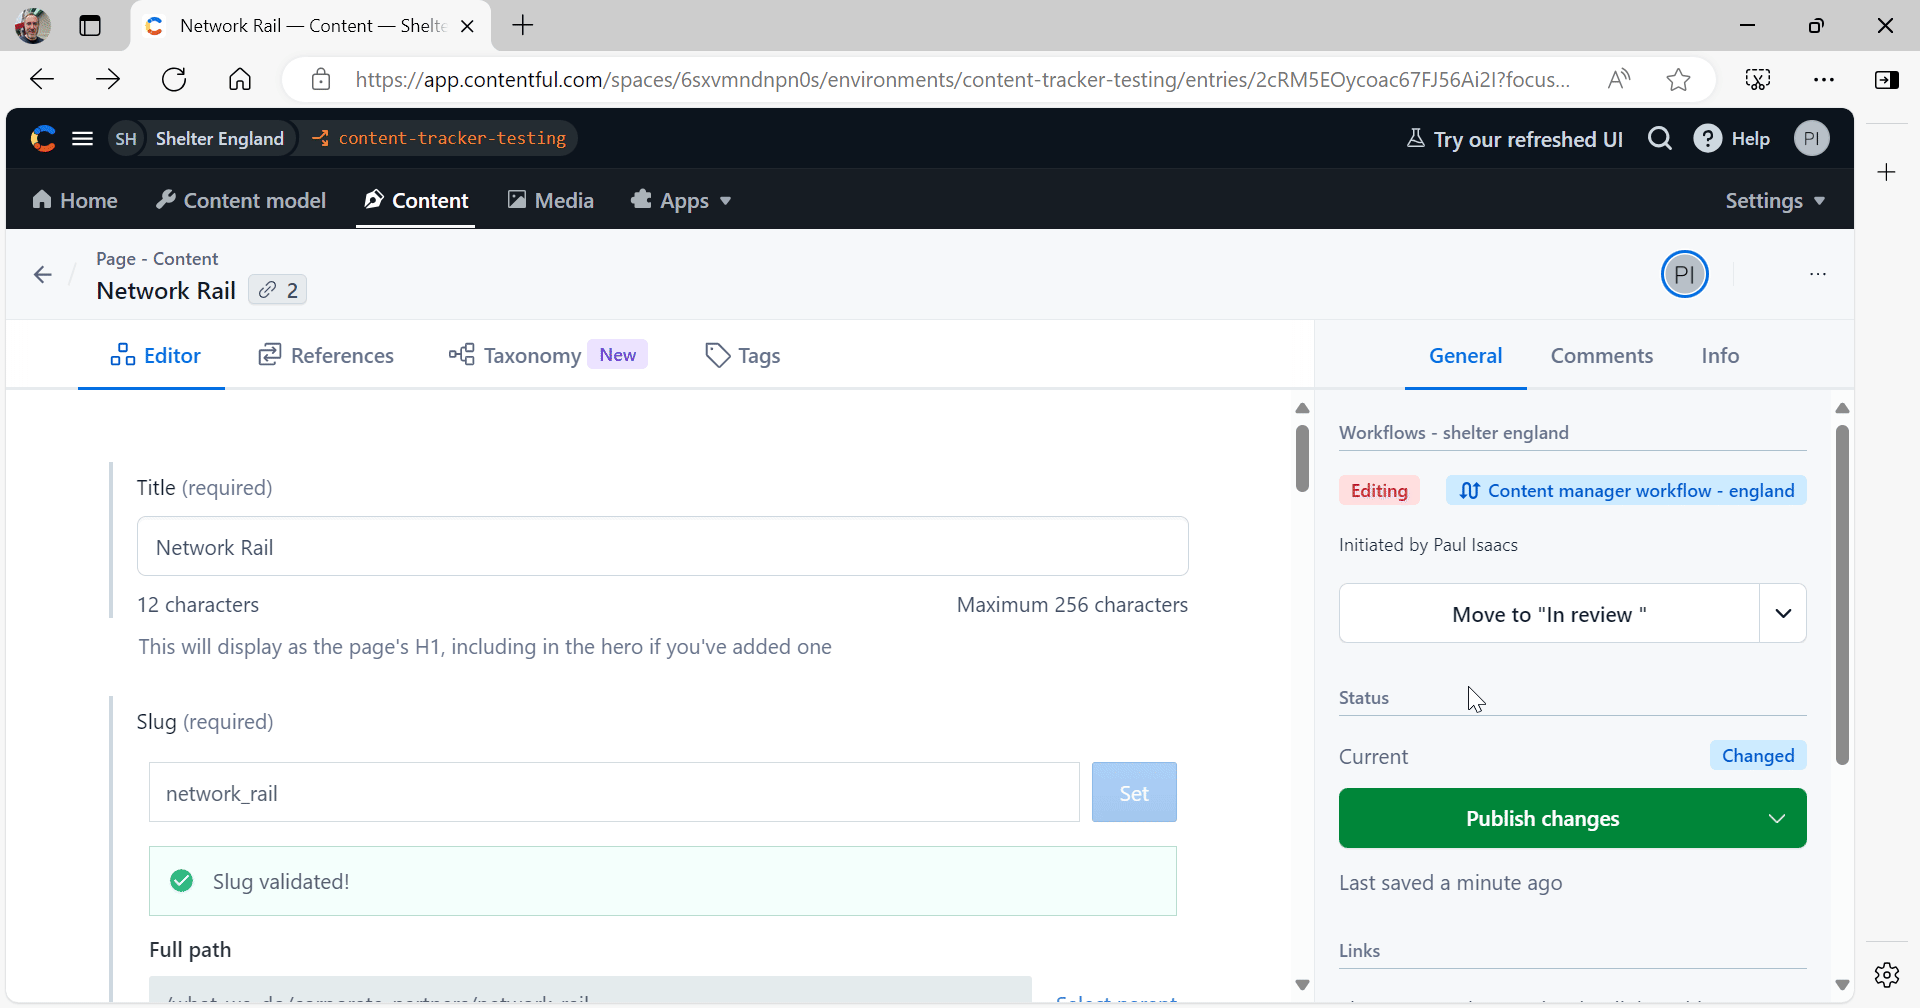Click the Slug validated checkmark icon

(182, 881)
